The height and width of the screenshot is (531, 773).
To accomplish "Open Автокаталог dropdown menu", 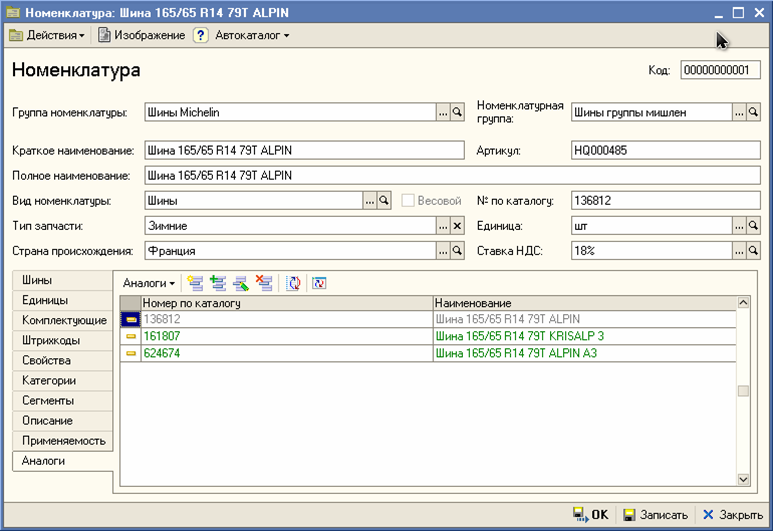I will tap(252, 35).
